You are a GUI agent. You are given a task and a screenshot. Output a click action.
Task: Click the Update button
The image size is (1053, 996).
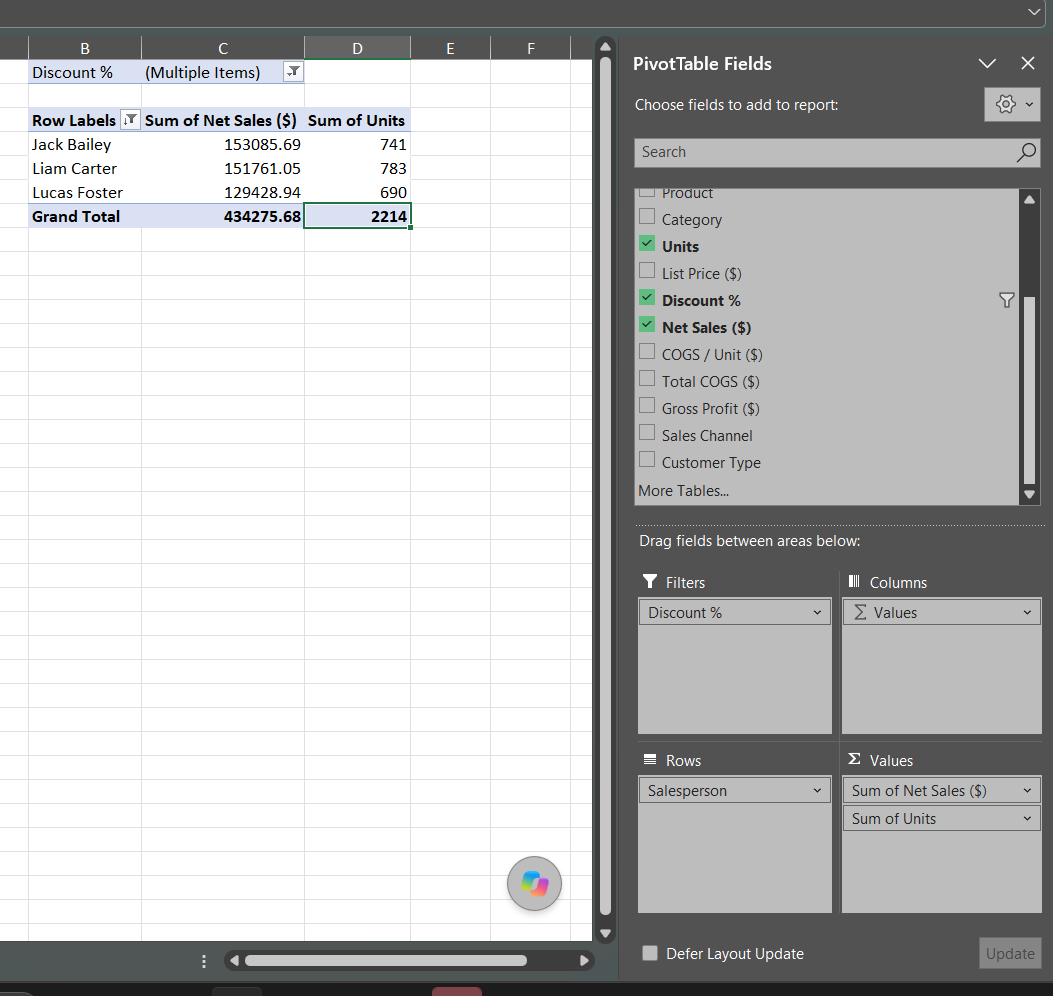[1010, 954]
